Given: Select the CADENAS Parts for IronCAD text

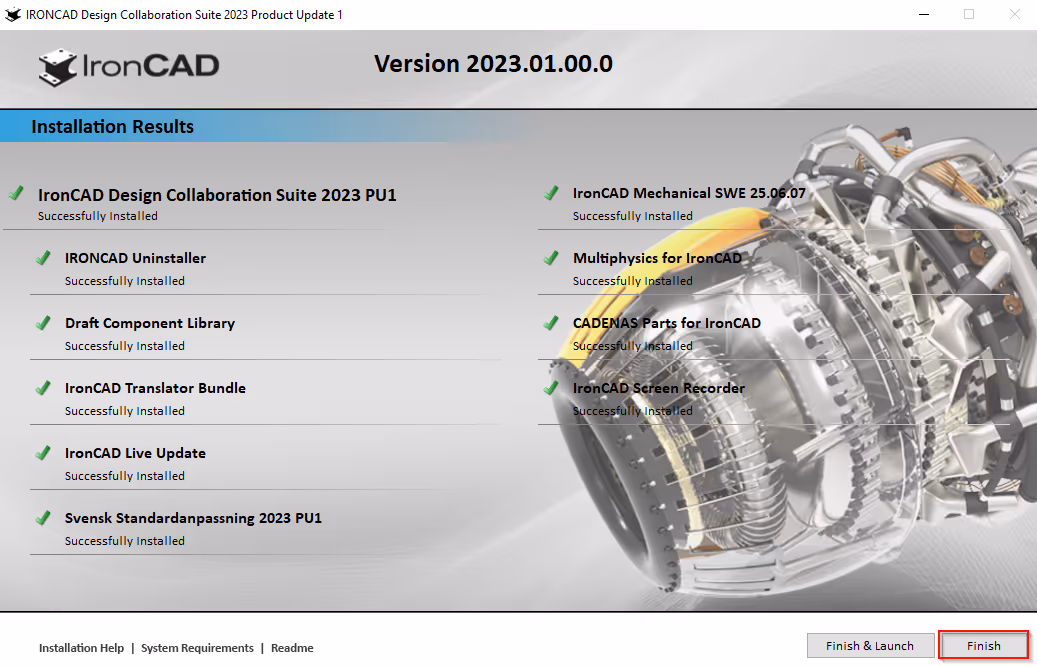Looking at the screenshot, I should point(667,323).
